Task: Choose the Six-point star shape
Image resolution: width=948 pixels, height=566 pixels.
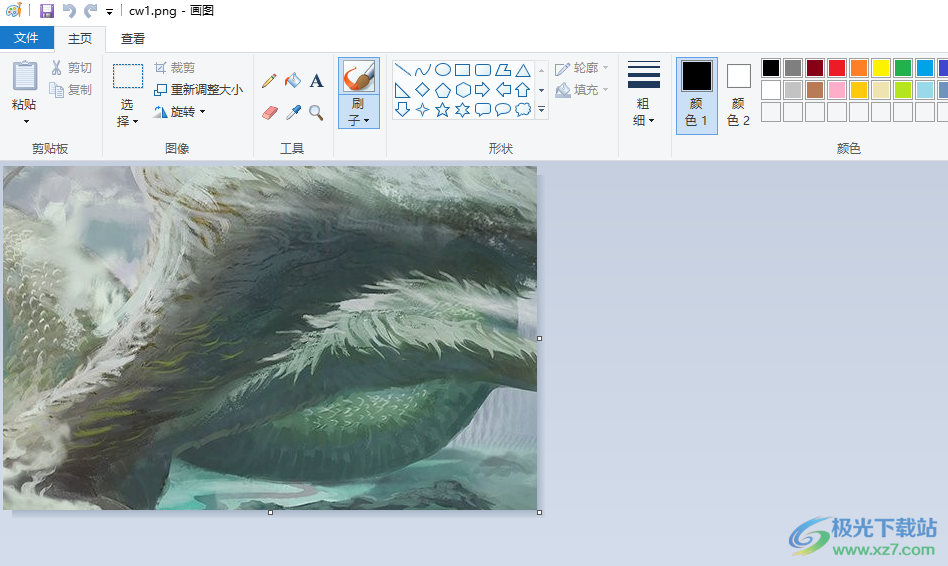Action: [463, 109]
